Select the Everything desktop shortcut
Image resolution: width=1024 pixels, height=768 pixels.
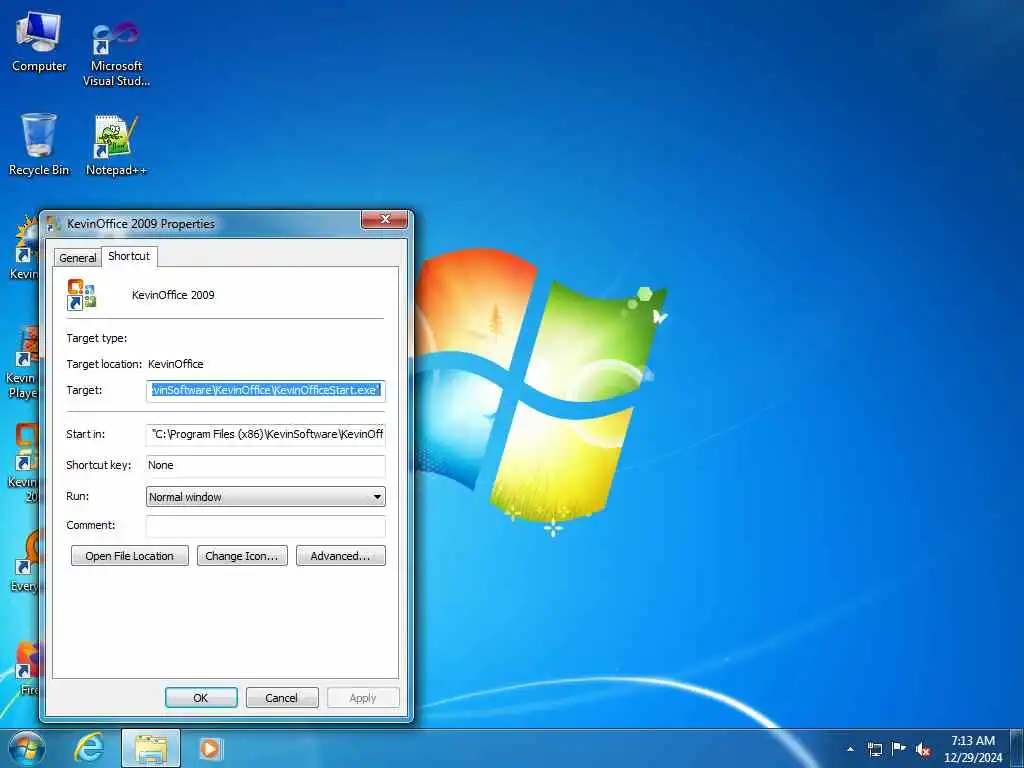pyautogui.click(x=26, y=562)
